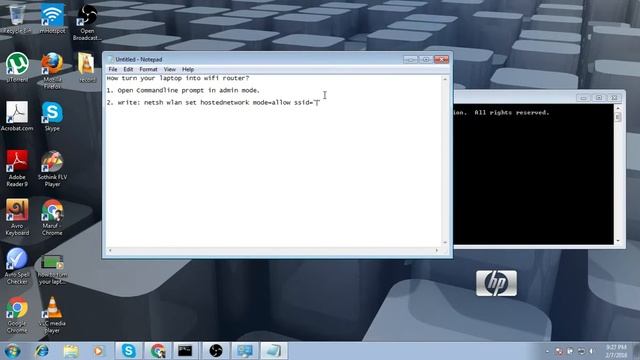The width and height of the screenshot is (640, 360).
Task: Select the 'how to turn your lapt...' video file
Action: pyautogui.click(x=52, y=269)
